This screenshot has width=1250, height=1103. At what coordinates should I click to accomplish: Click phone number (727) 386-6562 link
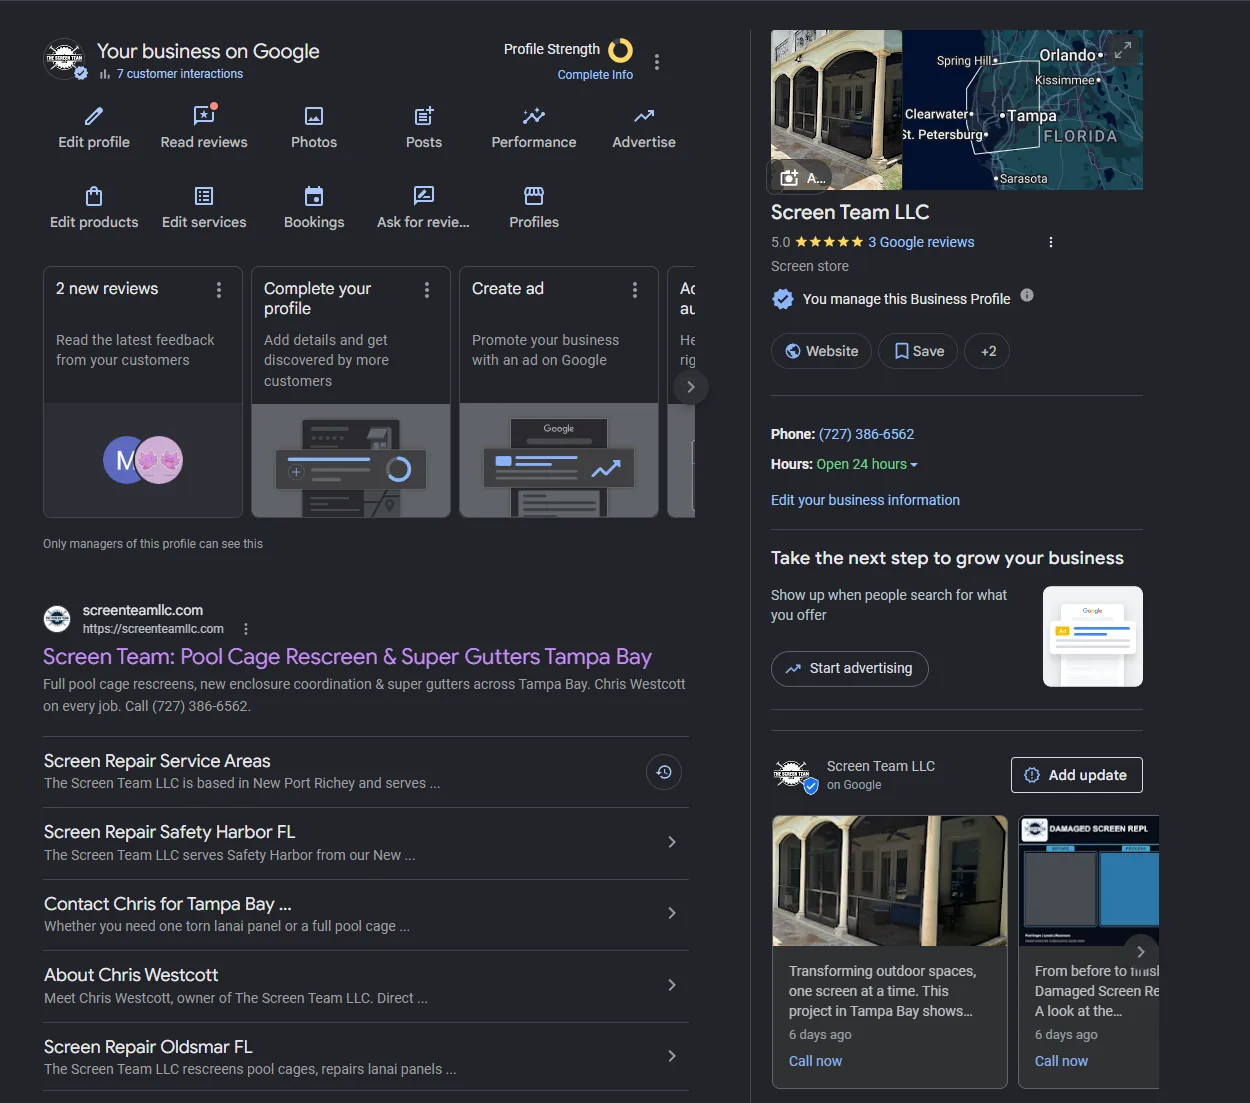(866, 434)
